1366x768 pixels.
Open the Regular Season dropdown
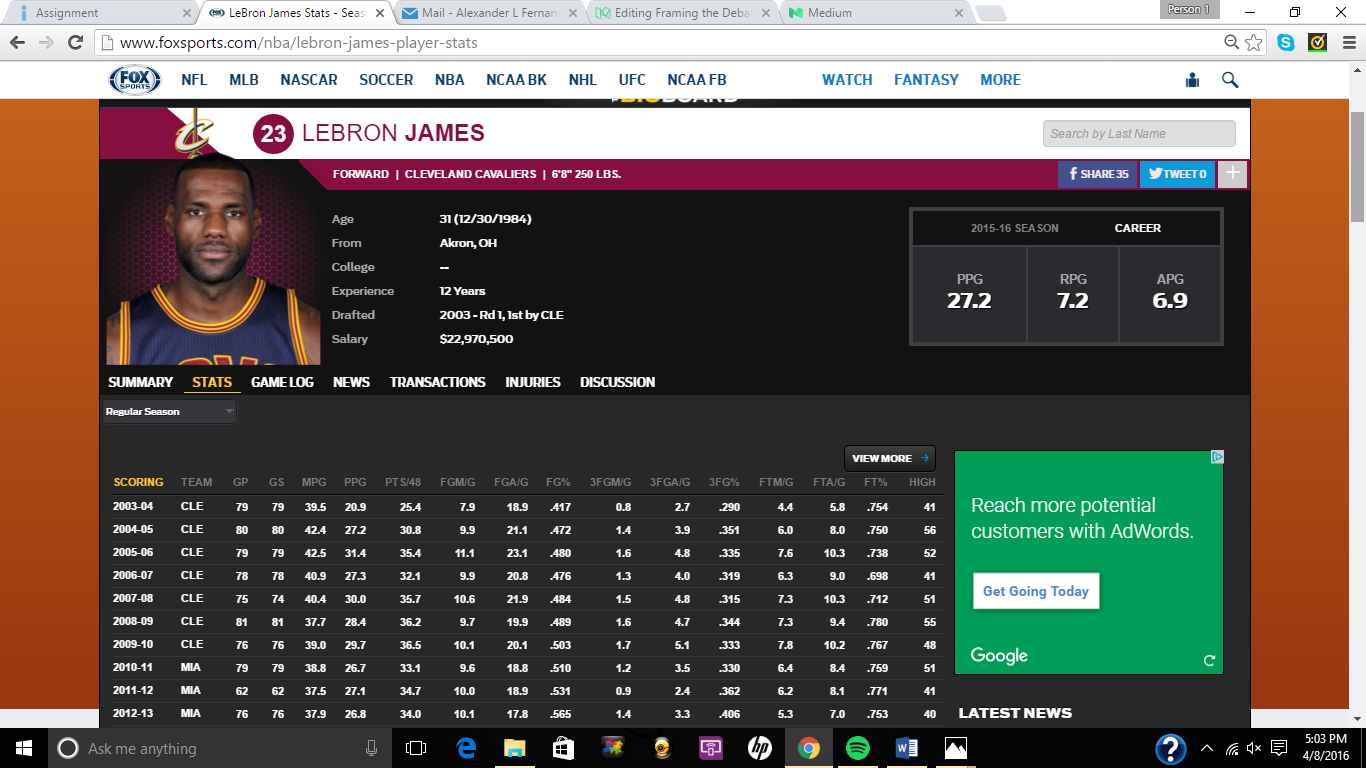click(170, 412)
